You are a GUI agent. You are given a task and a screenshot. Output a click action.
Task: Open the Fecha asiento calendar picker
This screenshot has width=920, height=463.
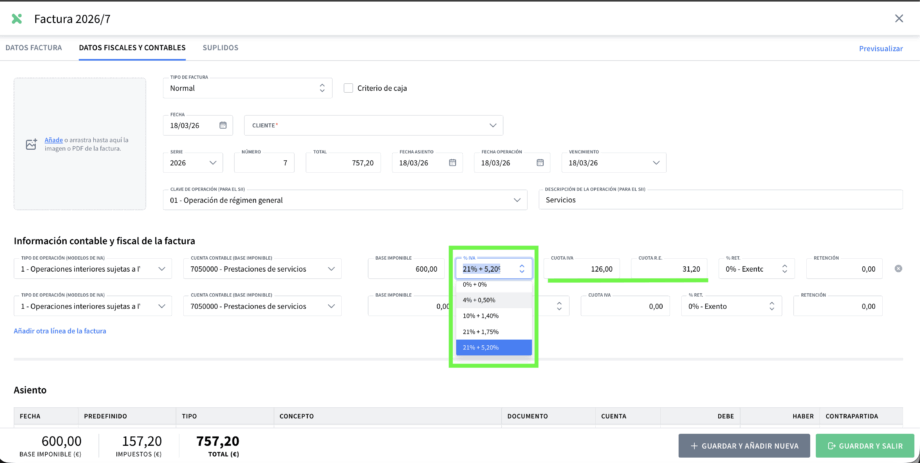(453, 162)
